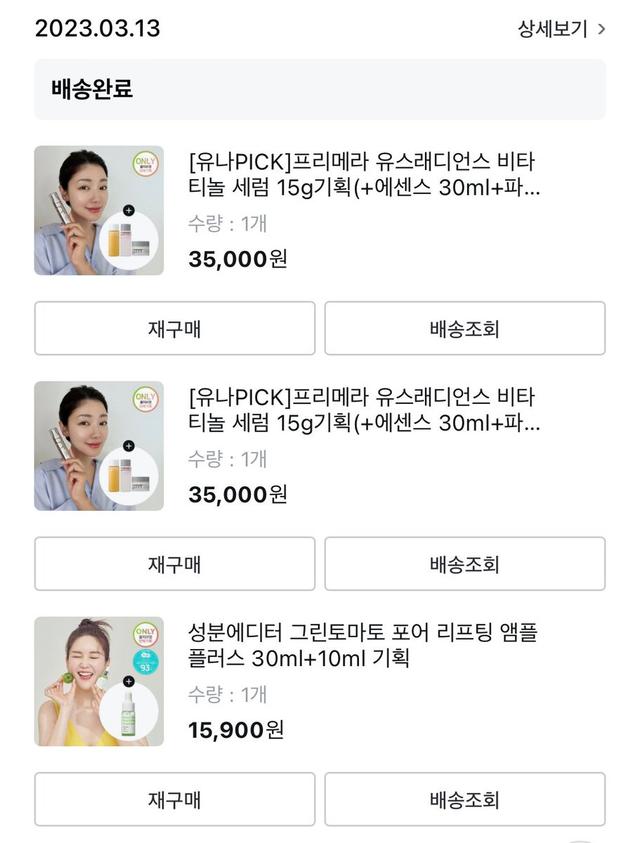The image size is (640, 843).
Task: Open 성분에디터 그린토마토 포어 리프팅 앰플 title
Action: coord(362,645)
